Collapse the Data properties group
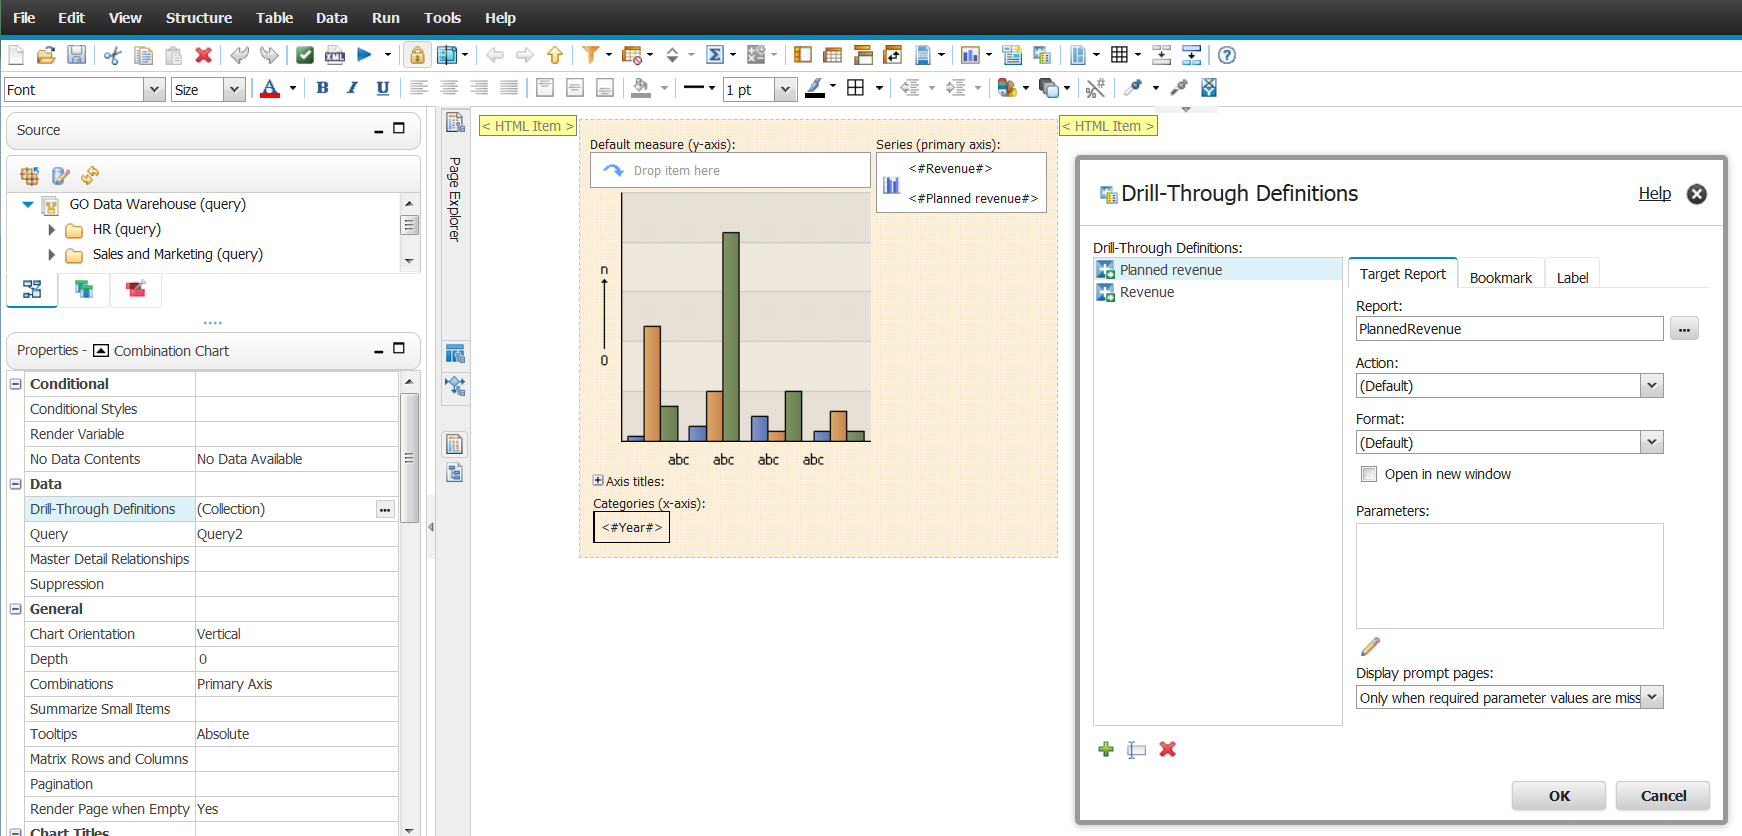1742x836 pixels. coord(15,484)
